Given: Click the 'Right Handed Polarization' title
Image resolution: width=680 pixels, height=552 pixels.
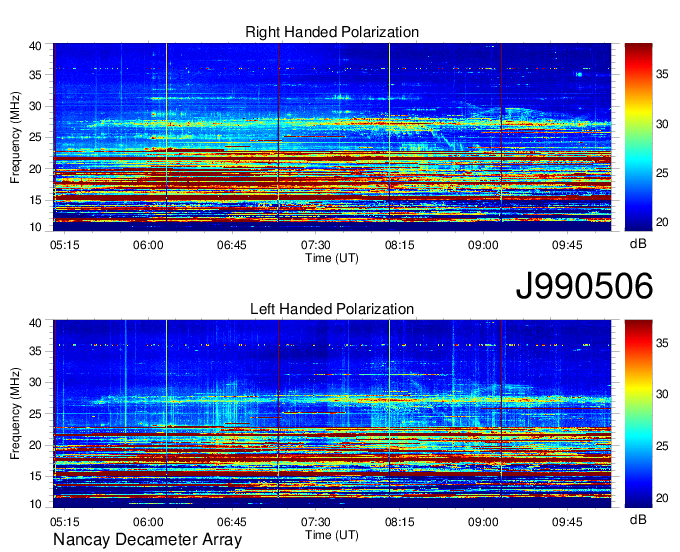Looking at the screenshot, I should coord(332,32).
